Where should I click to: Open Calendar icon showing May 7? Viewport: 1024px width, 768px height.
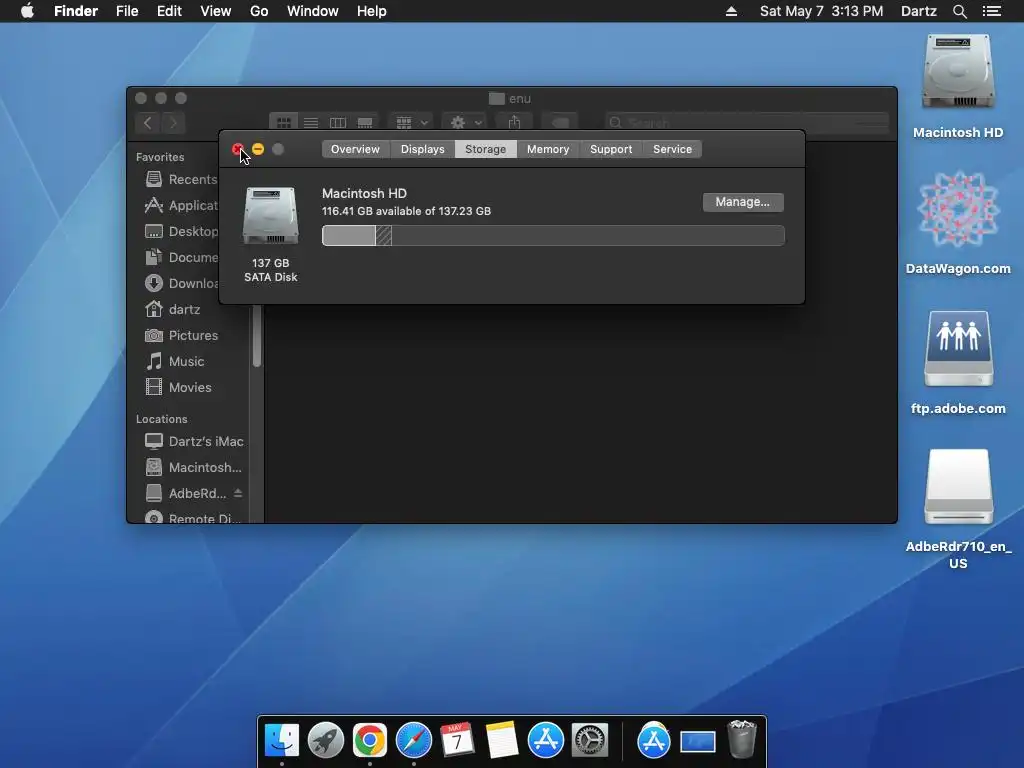click(x=457, y=740)
